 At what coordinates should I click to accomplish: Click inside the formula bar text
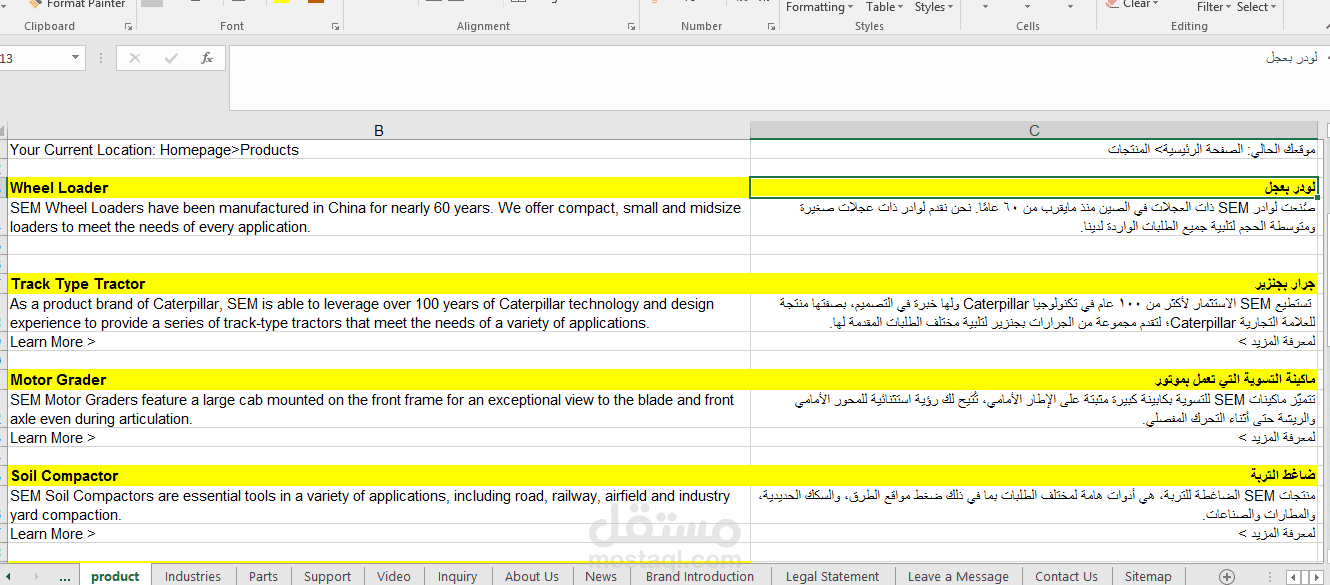pyautogui.click(x=775, y=76)
